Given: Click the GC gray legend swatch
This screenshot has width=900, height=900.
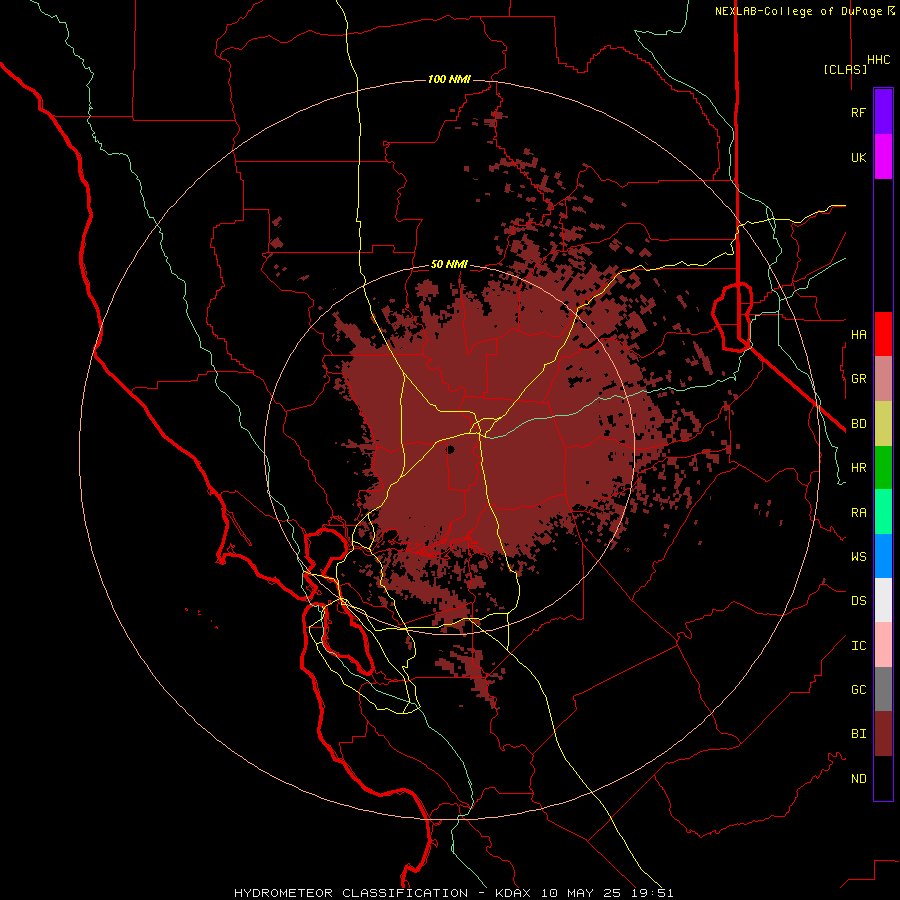Looking at the screenshot, I should pyautogui.click(x=883, y=689).
